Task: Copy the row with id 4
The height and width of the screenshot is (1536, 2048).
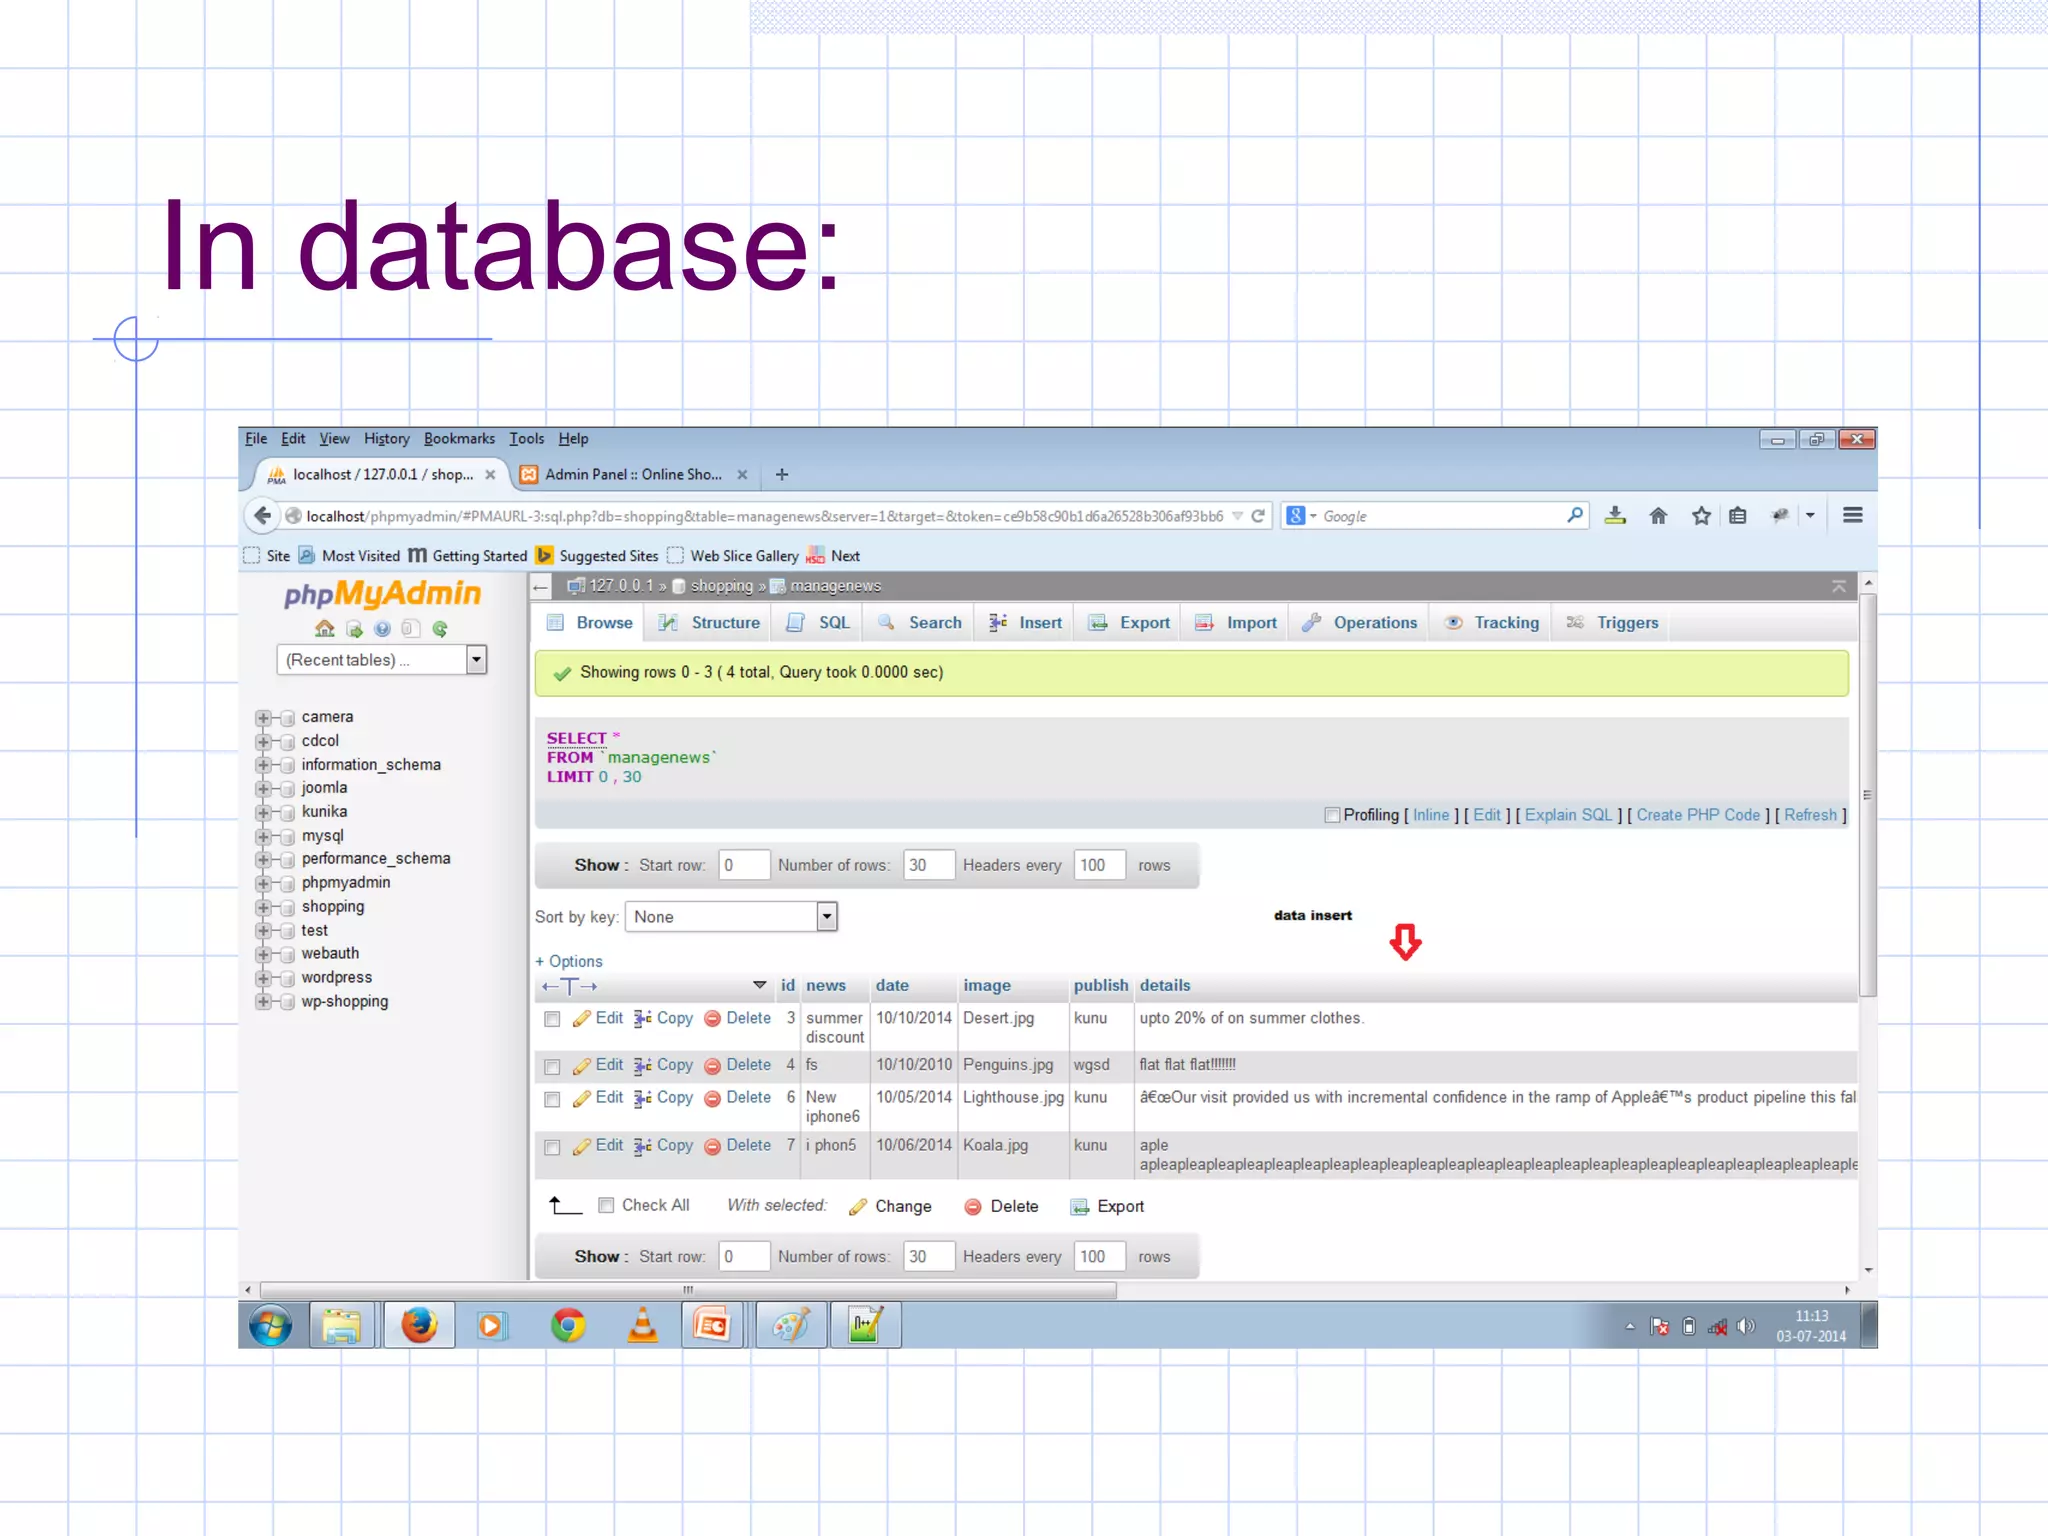Action: [x=664, y=1065]
